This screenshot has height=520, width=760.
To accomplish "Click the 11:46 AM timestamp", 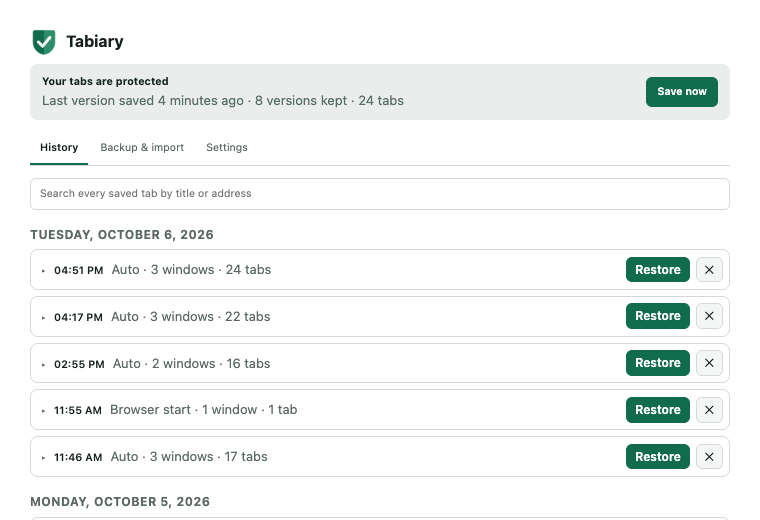I will tap(78, 457).
